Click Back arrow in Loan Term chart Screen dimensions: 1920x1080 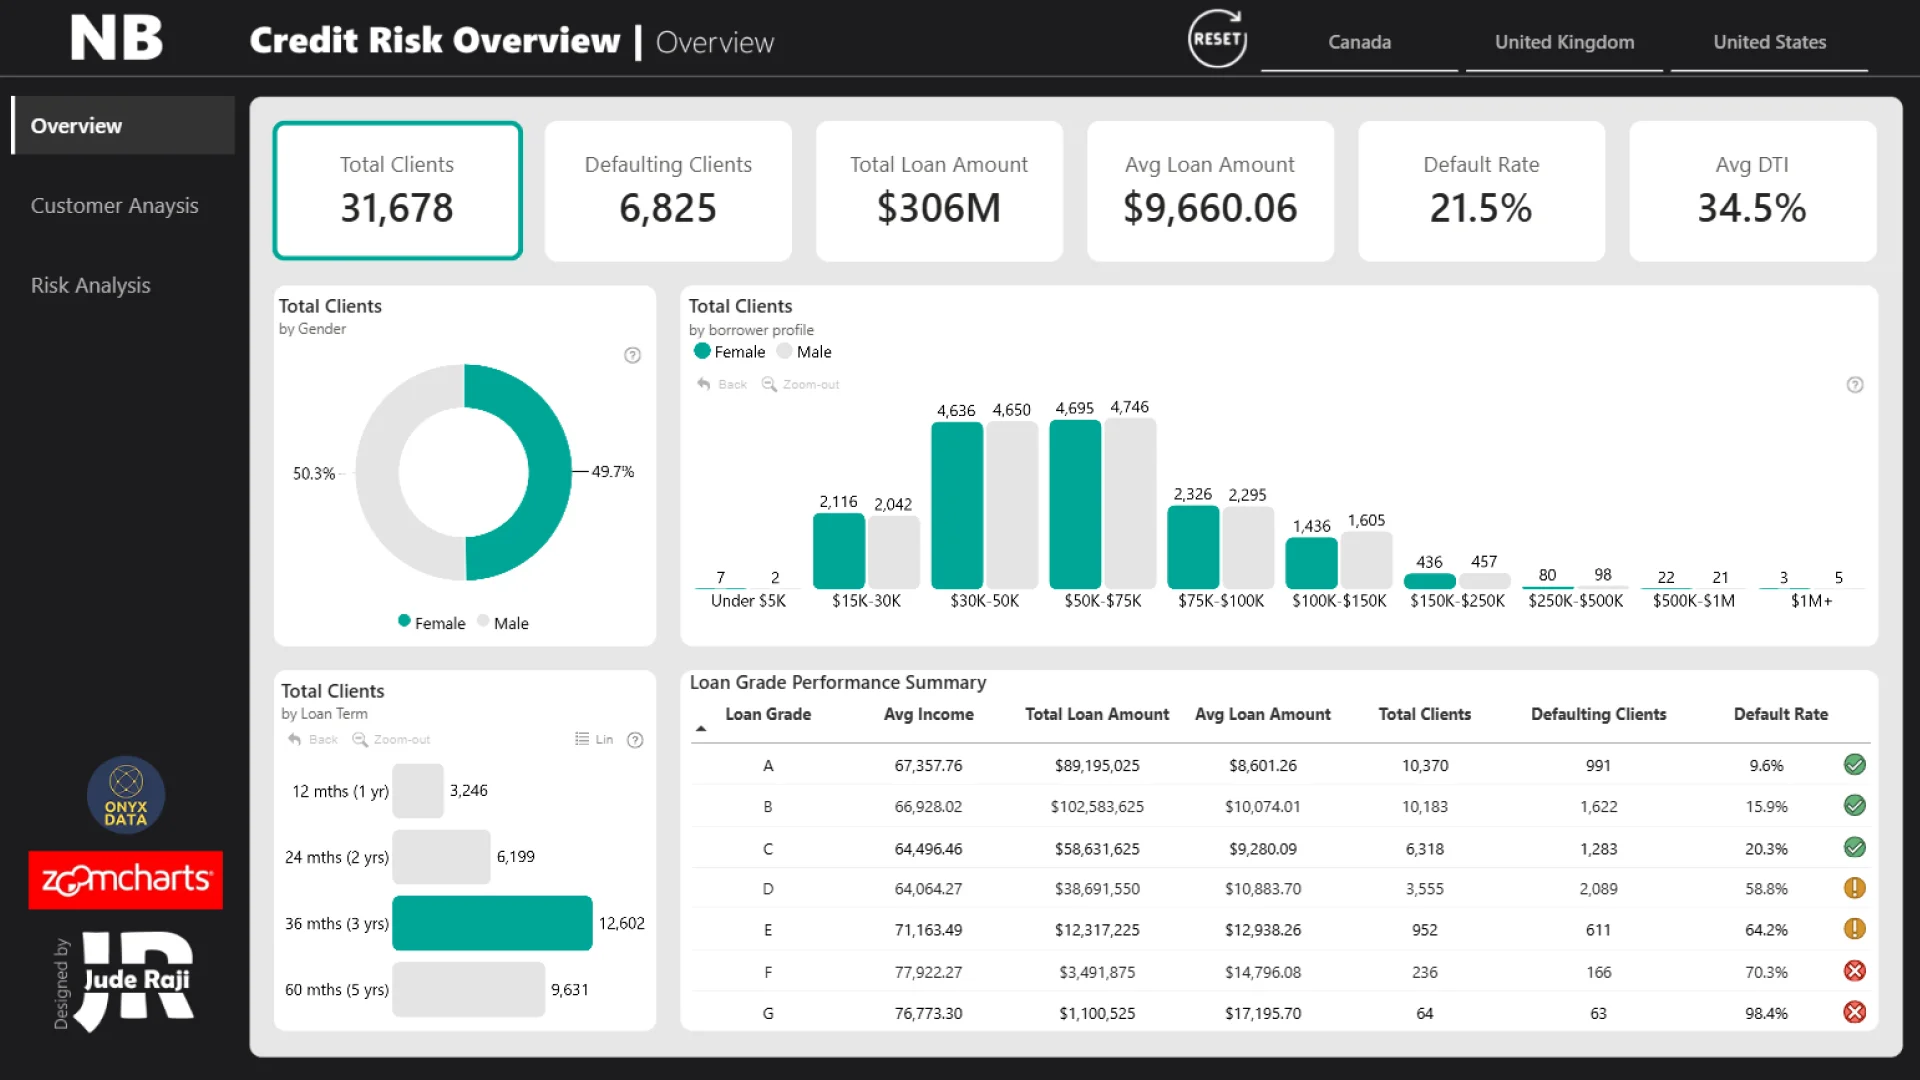point(295,740)
